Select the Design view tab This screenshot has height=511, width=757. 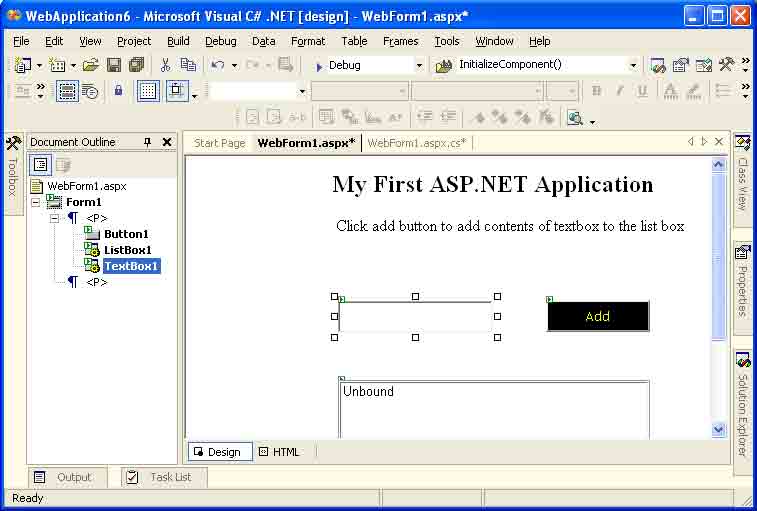click(x=220, y=452)
